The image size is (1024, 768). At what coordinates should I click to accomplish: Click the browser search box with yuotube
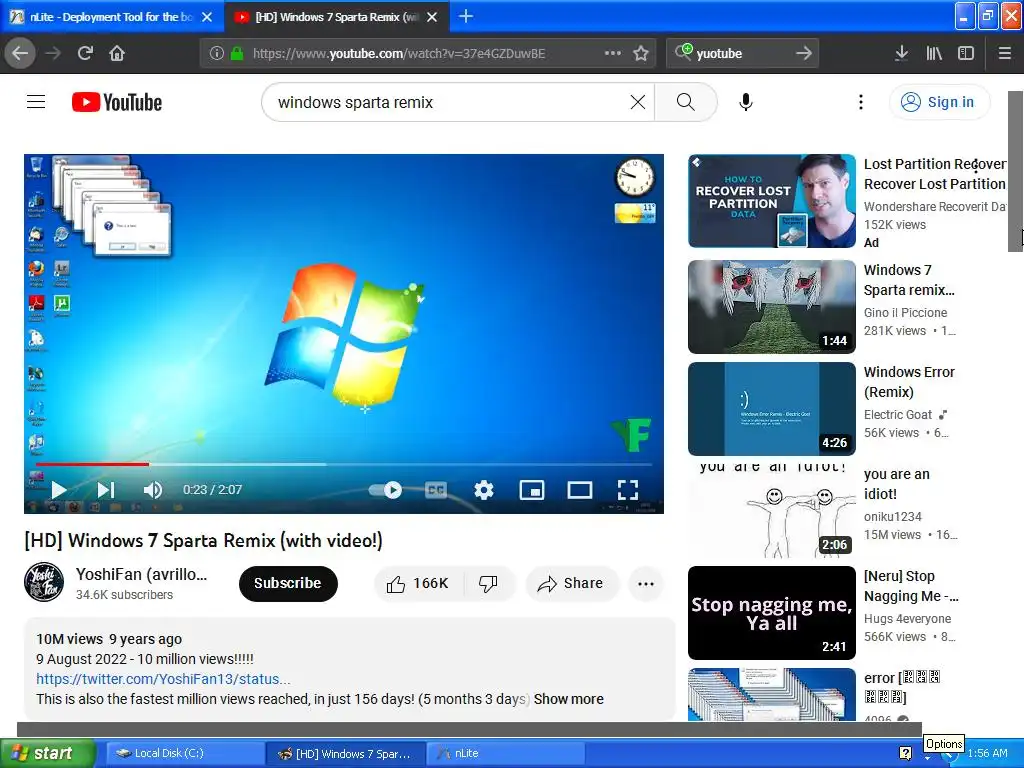pos(741,54)
